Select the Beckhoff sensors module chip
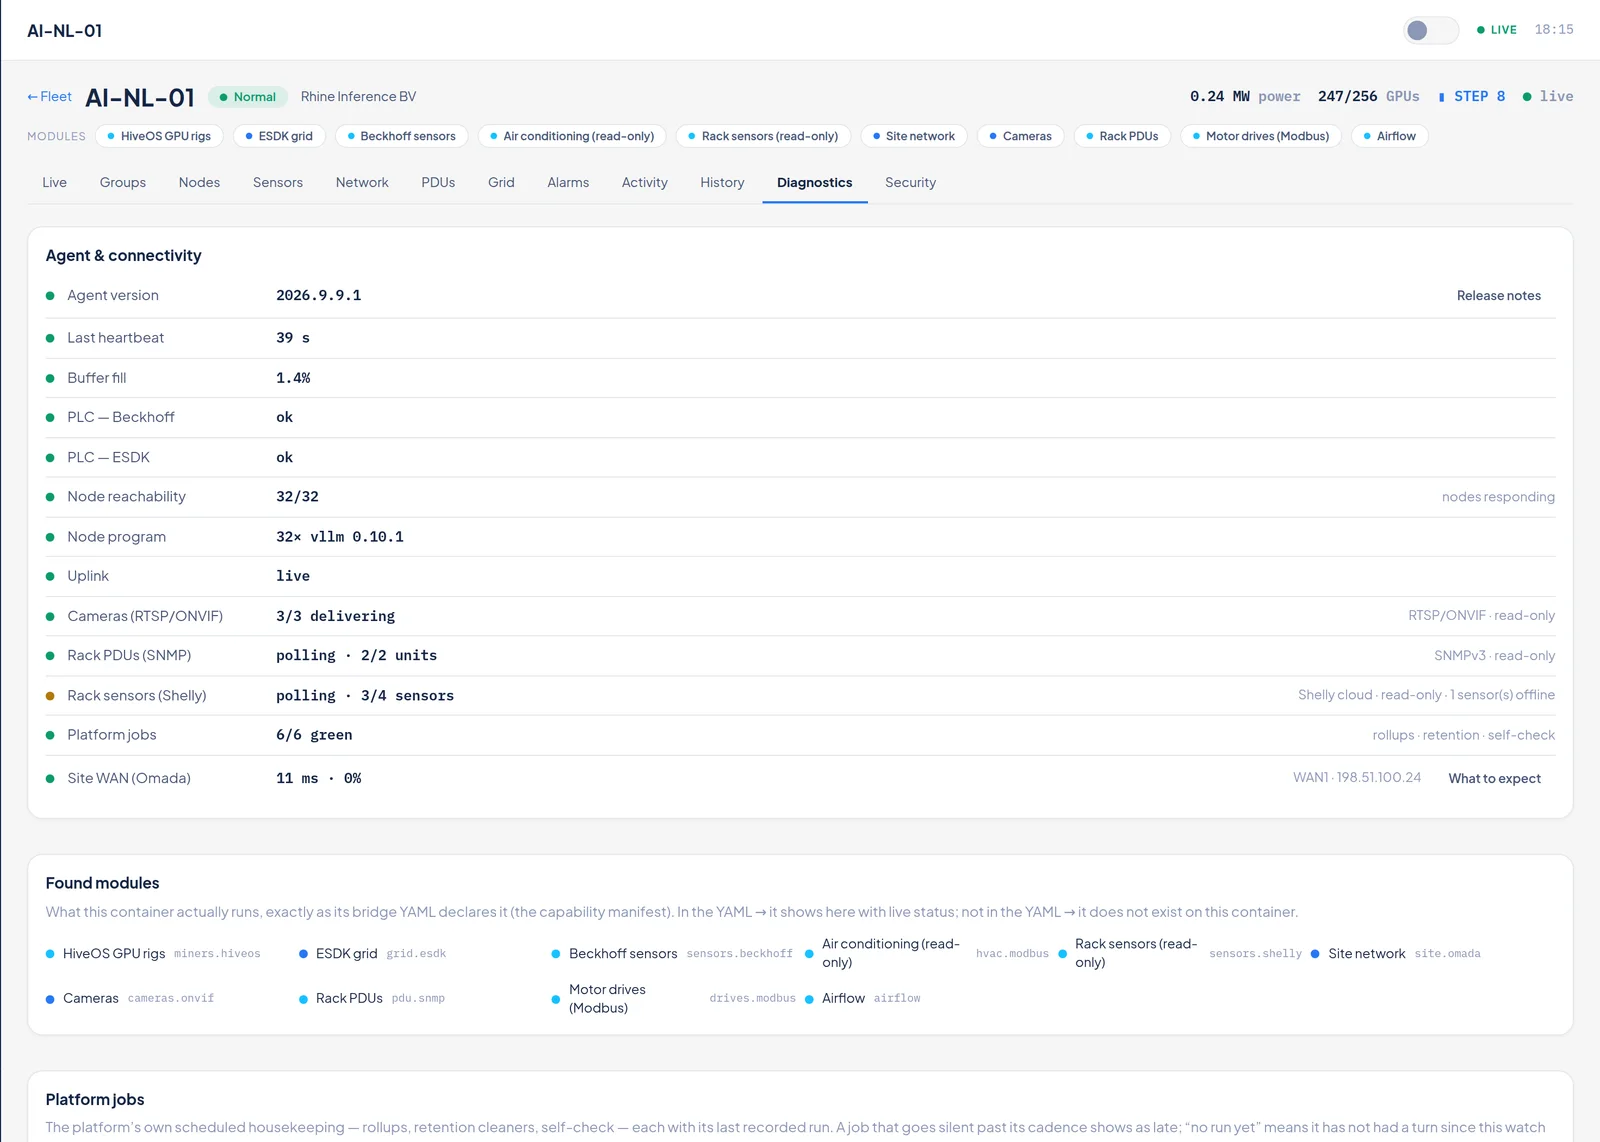 tap(401, 136)
